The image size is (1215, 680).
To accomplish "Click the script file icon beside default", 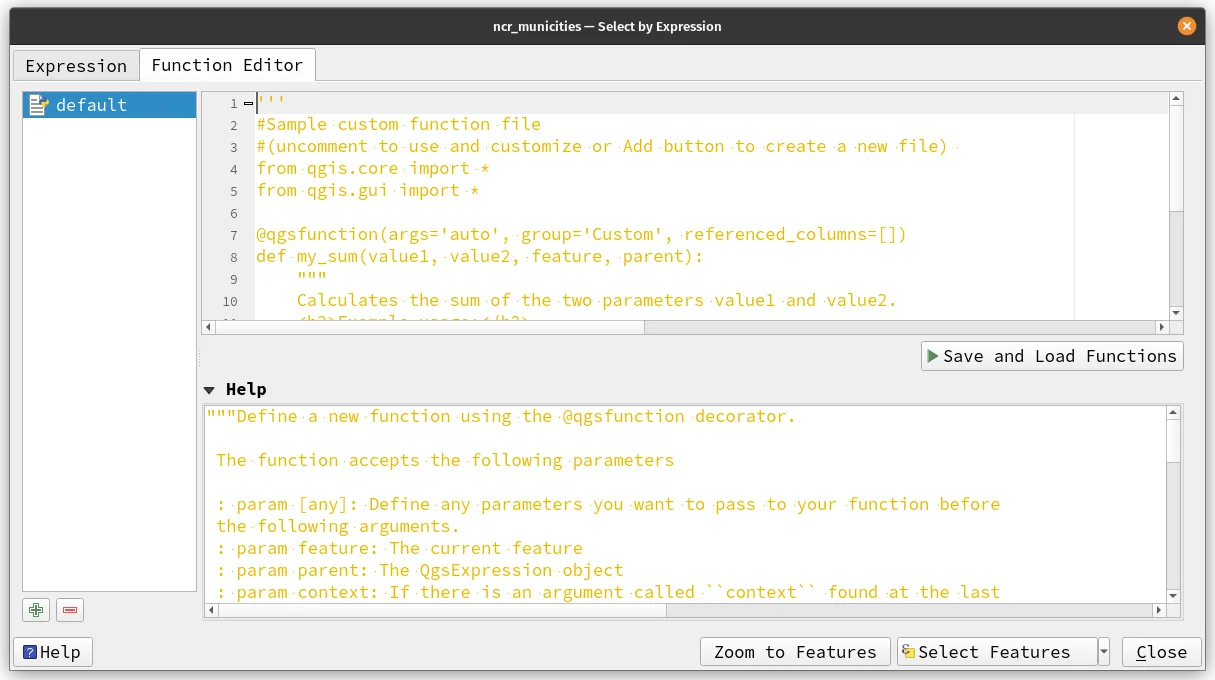I will (x=38, y=104).
